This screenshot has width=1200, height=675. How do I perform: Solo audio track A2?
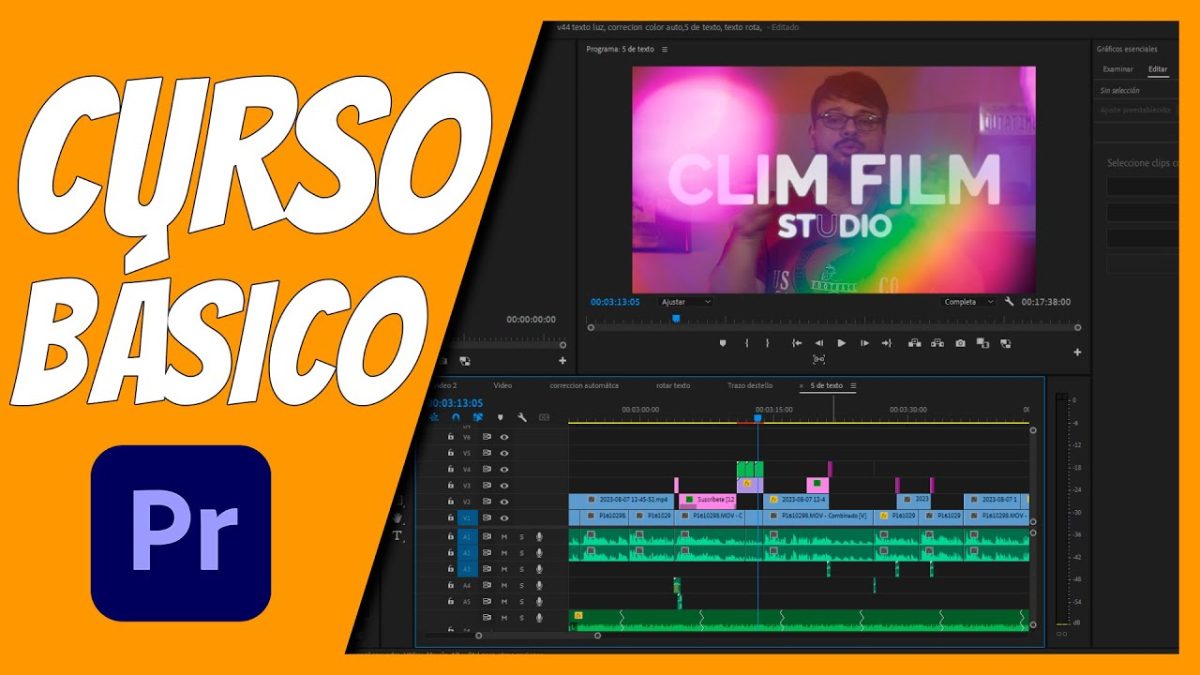pyautogui.click(x=521, y=553)
